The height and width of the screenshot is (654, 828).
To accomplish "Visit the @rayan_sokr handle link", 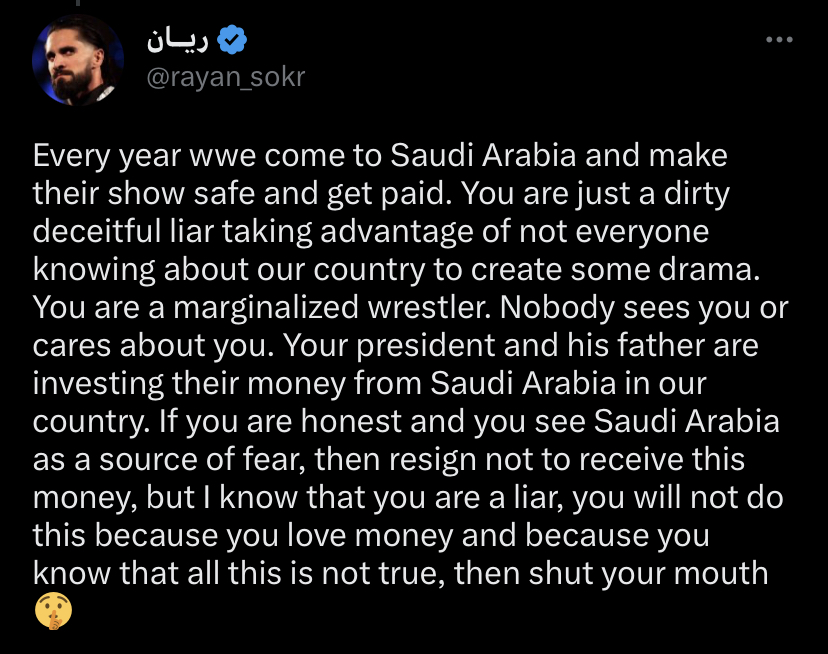I will [225, 77].
